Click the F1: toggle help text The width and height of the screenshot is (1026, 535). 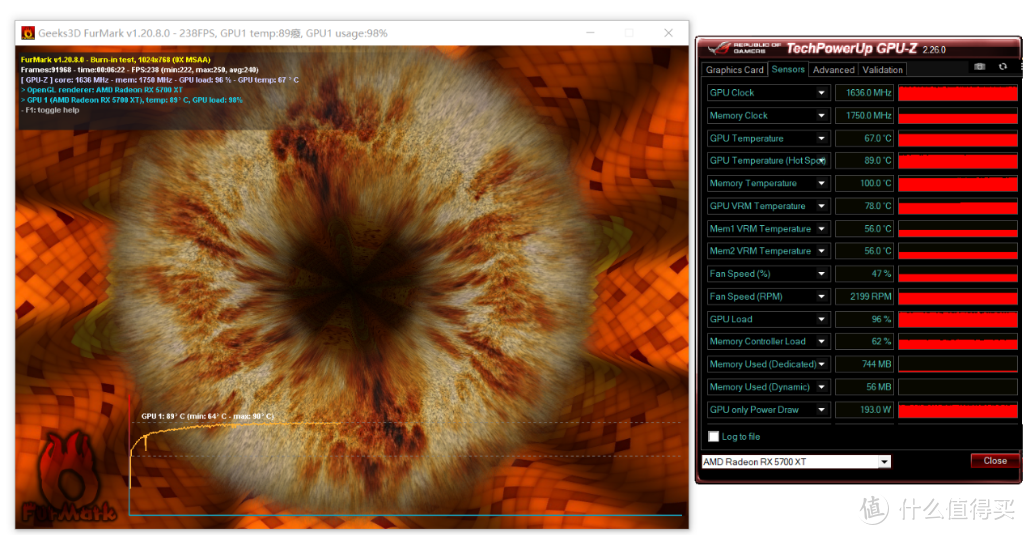click(x=50, y=110)
